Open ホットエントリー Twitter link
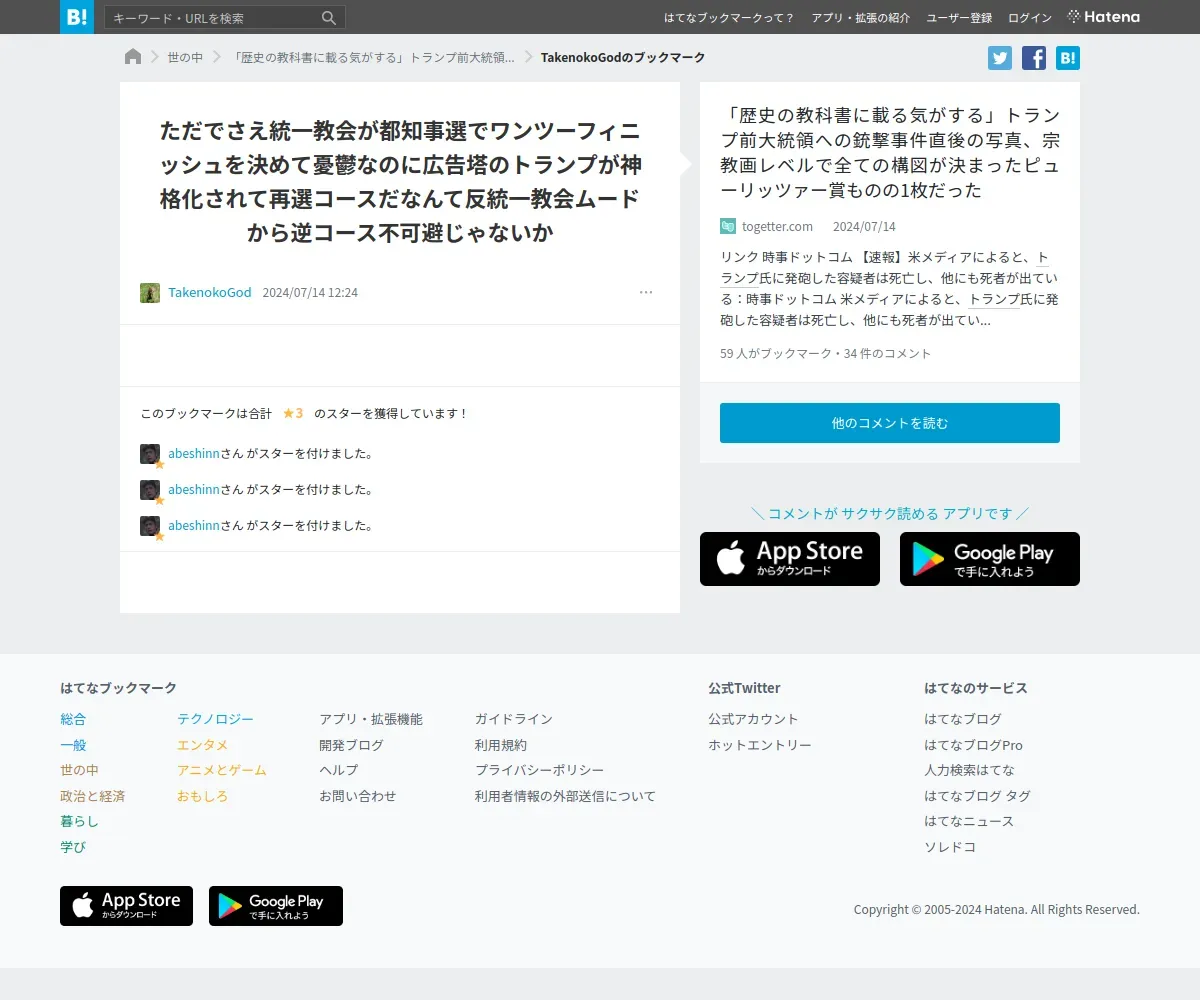Screen dimensions: 1200x1000 point(760,745)
